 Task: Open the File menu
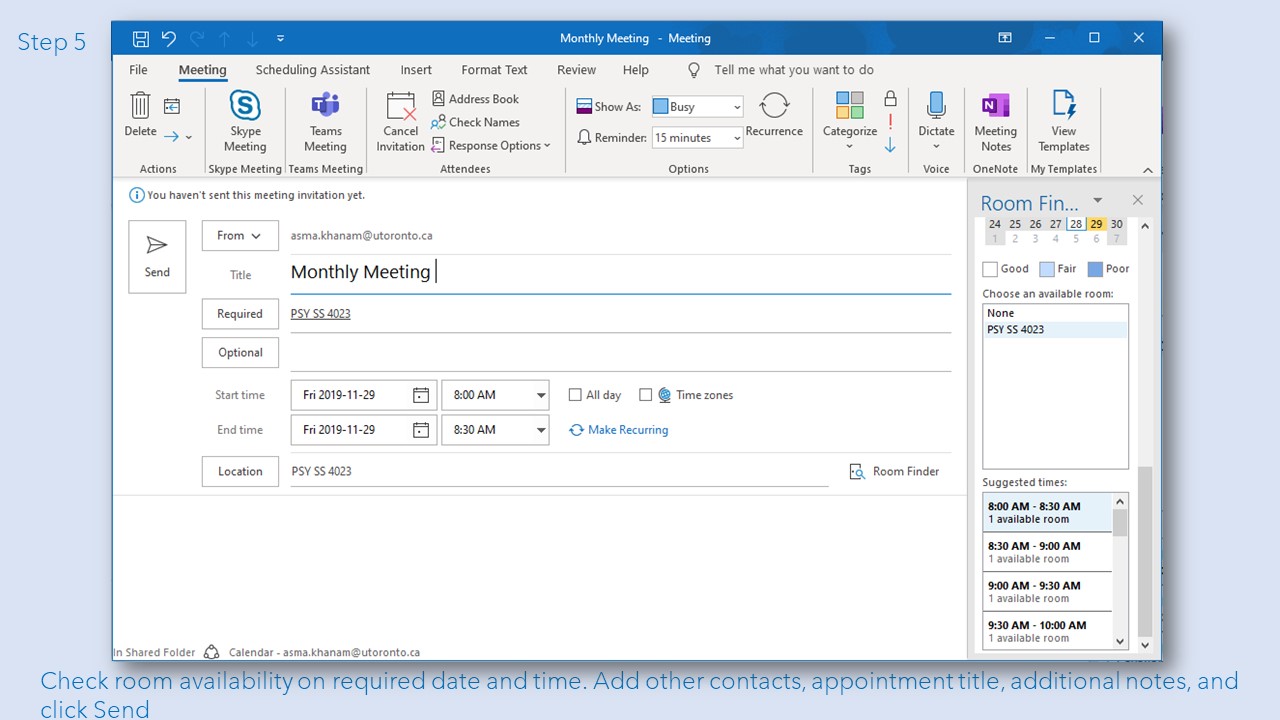coord(138,70)
